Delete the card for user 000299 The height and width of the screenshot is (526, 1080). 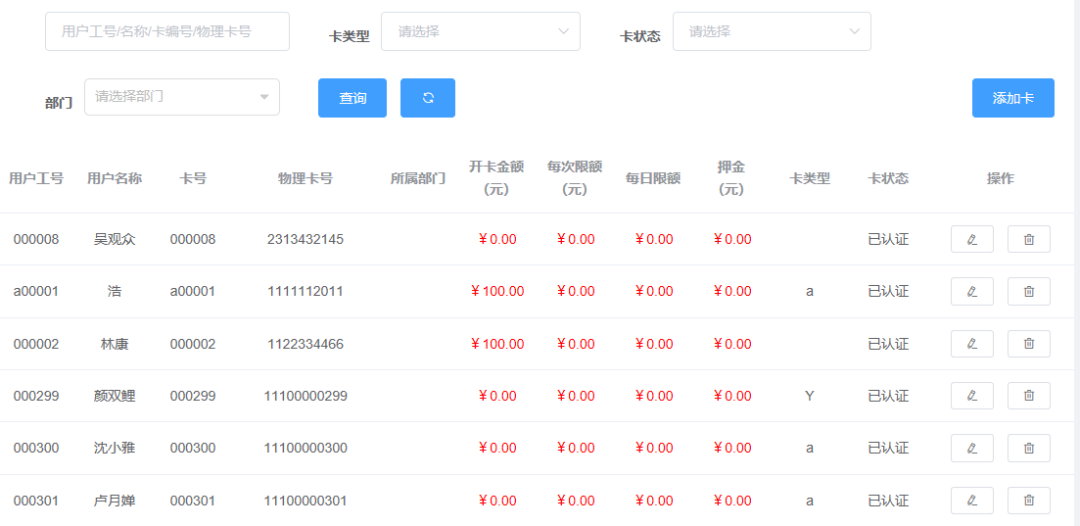tap(1028, 396)
